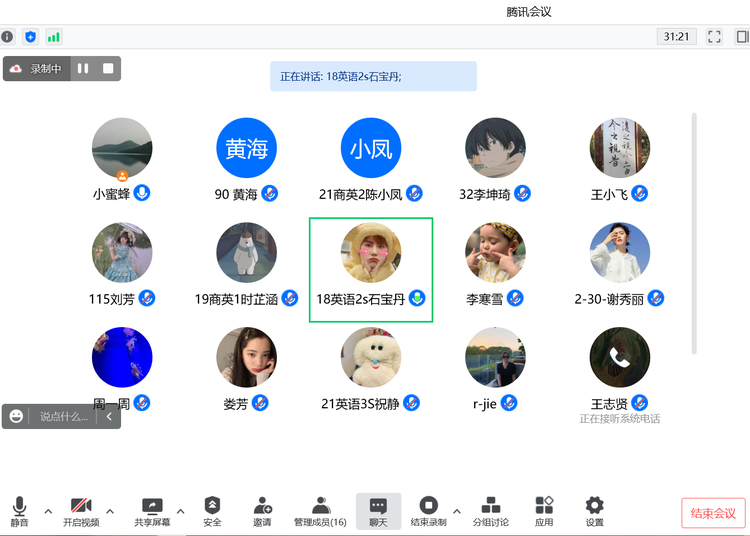Click the 31:21 meeting timer

pyautogui.click(x=676, y=37)
